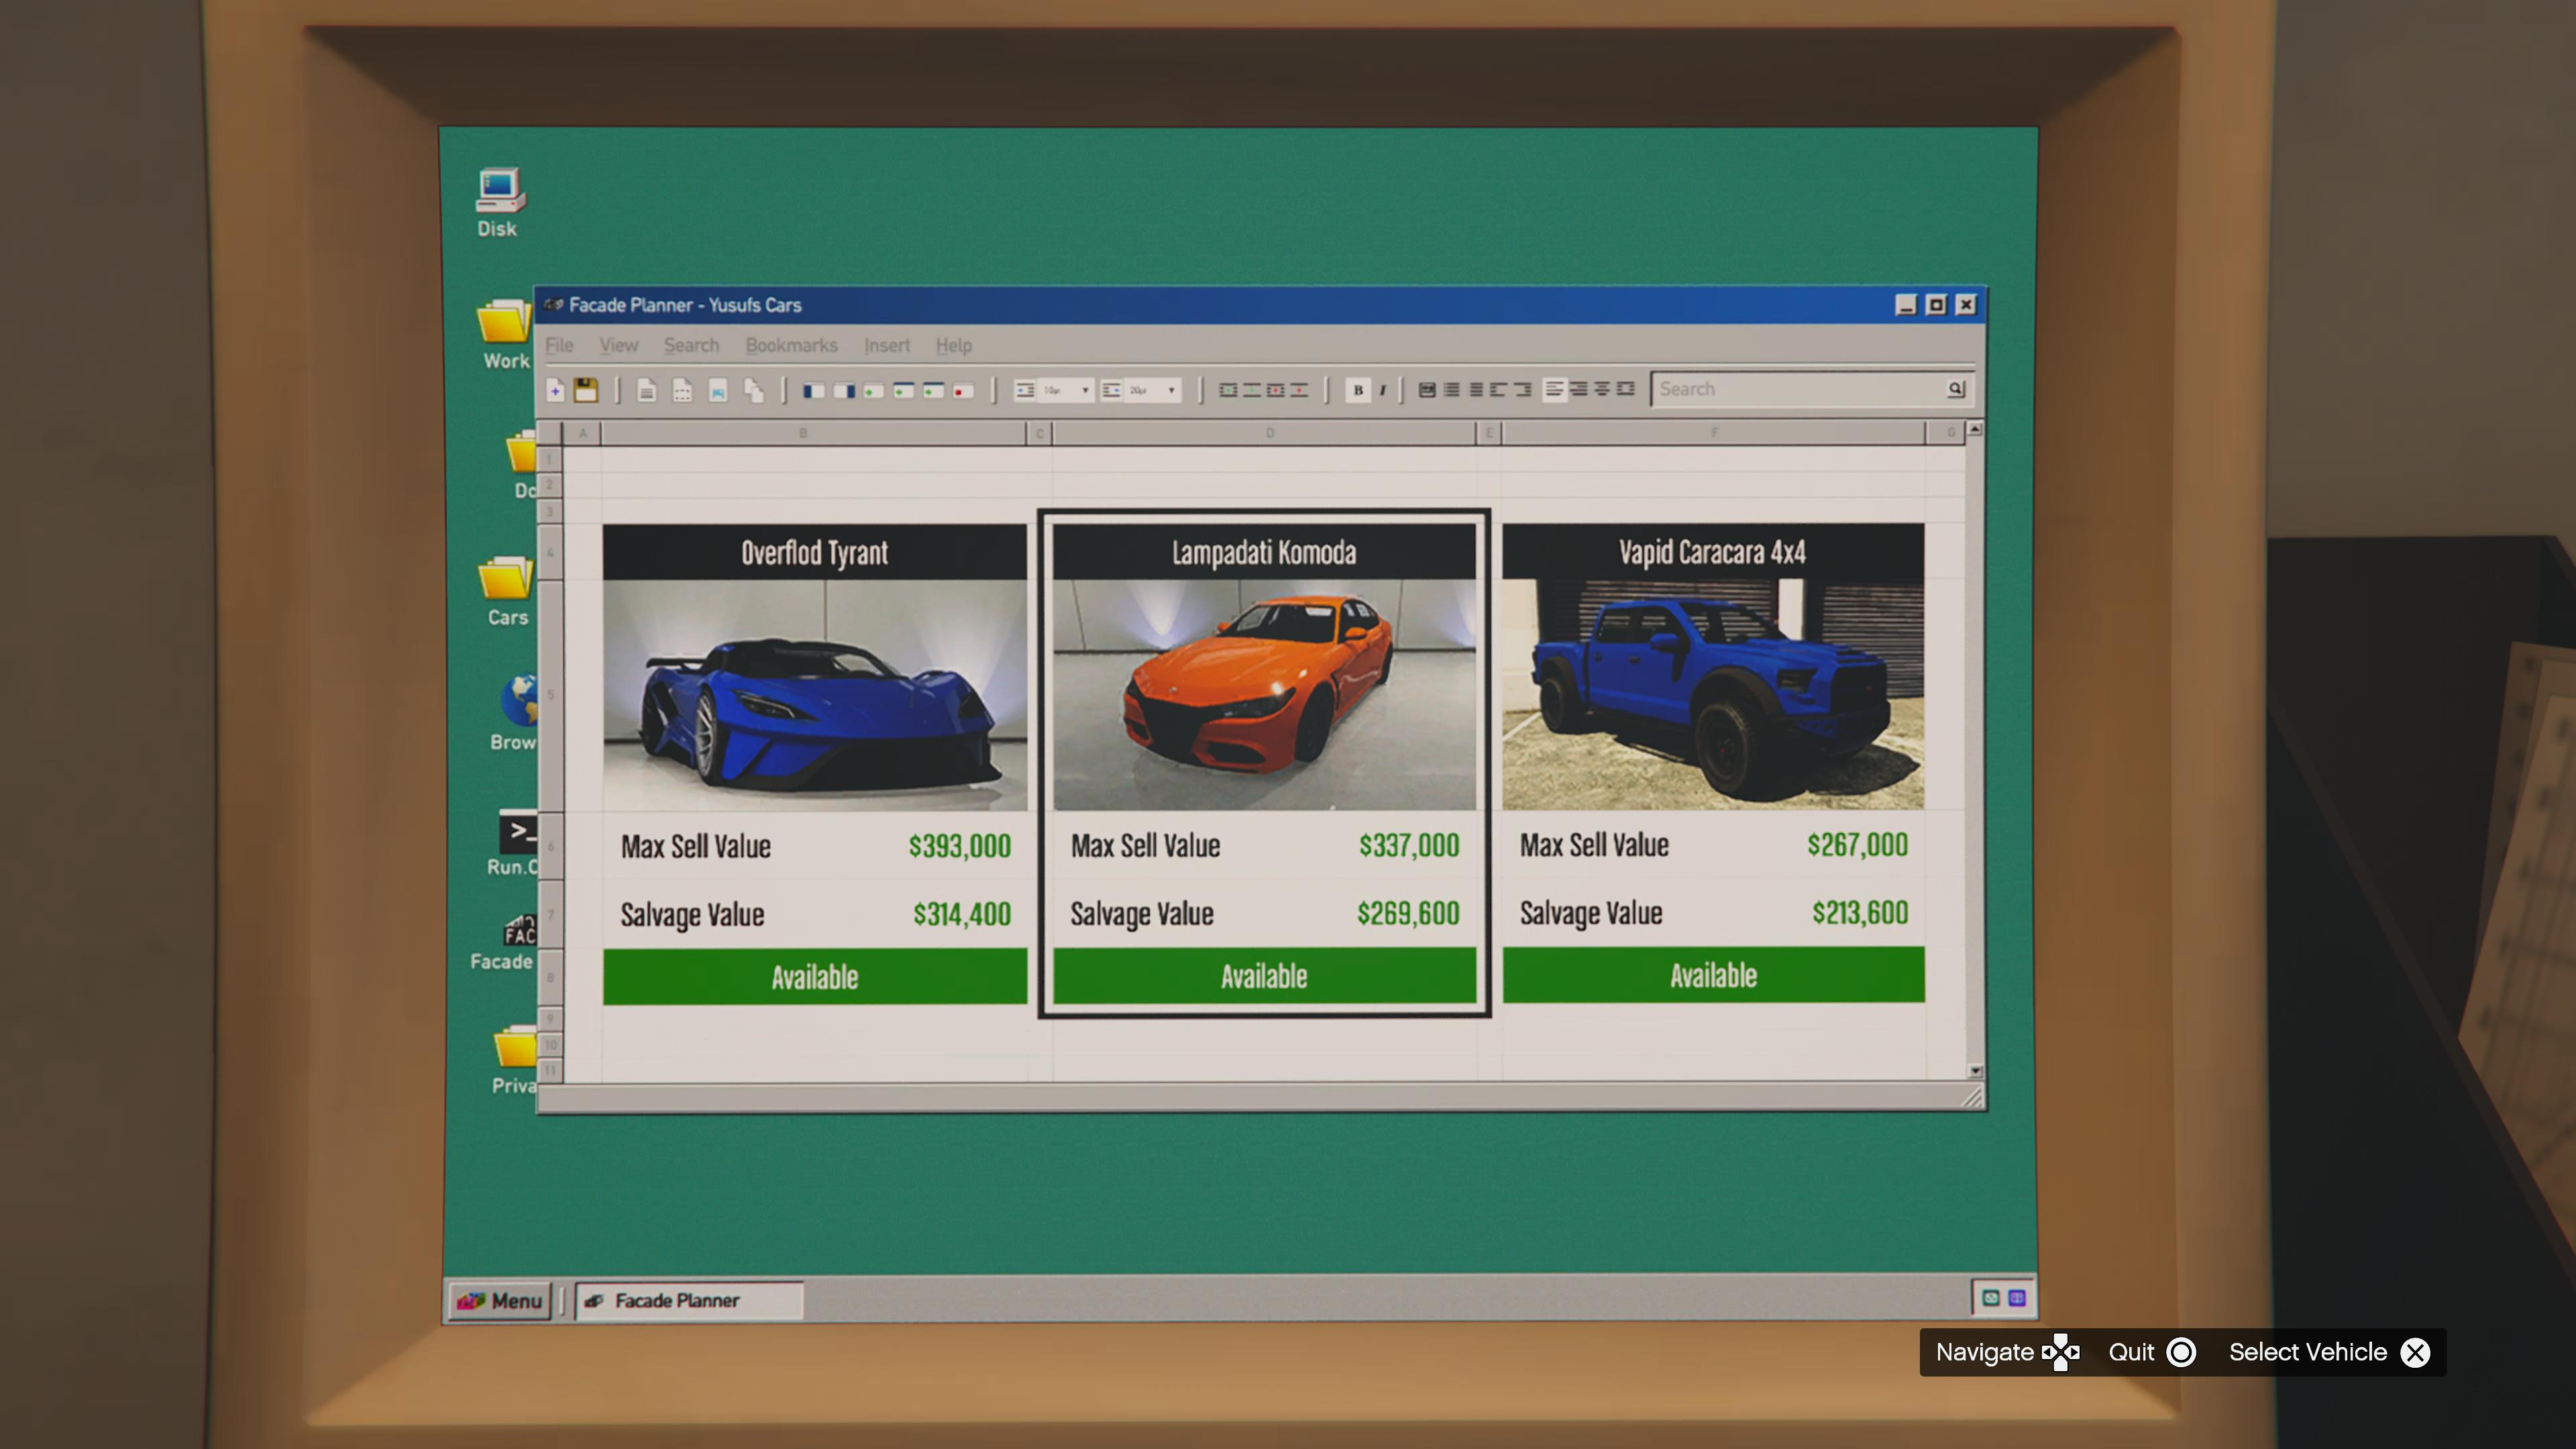The width and height of the screenshot is (2576, 1449).
Task: Click the window icon with red dot
Action: (963, 391)
